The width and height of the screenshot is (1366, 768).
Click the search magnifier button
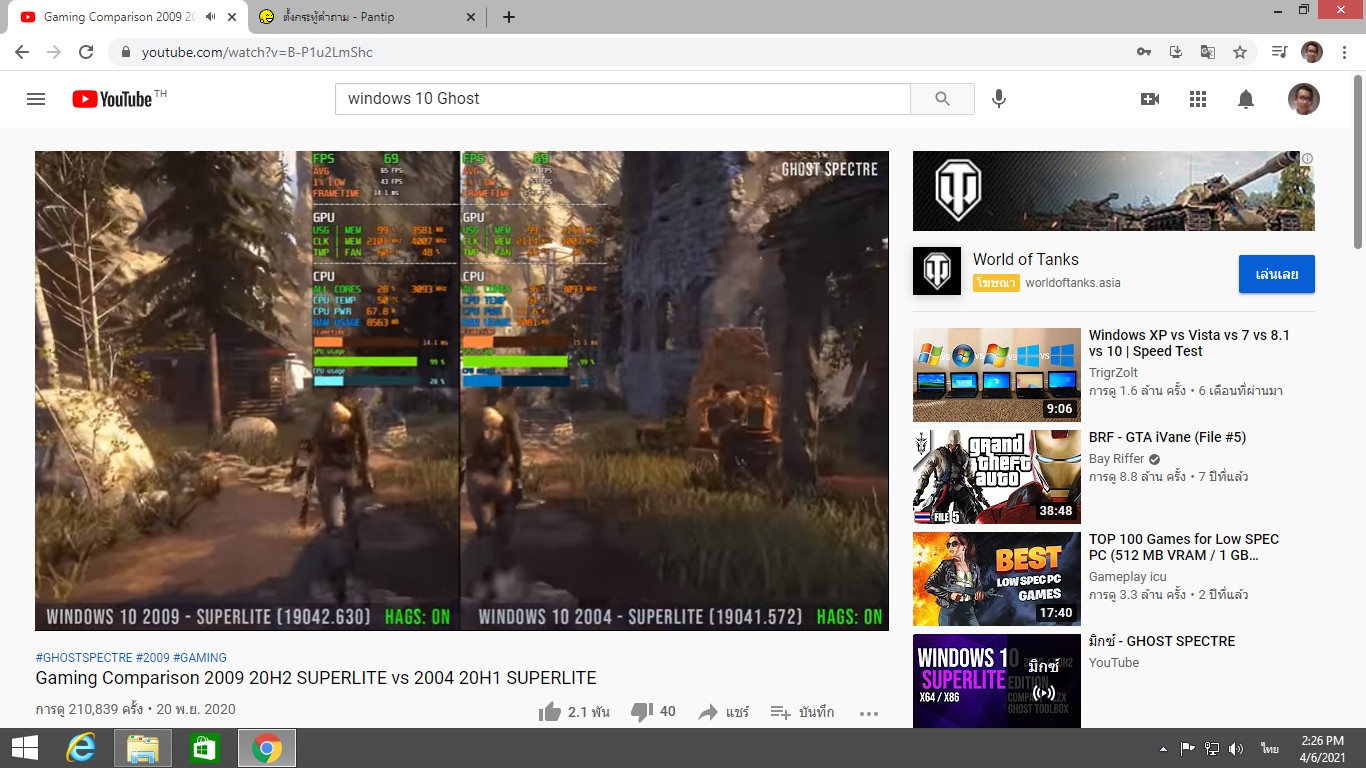click(x=942, y=98)
